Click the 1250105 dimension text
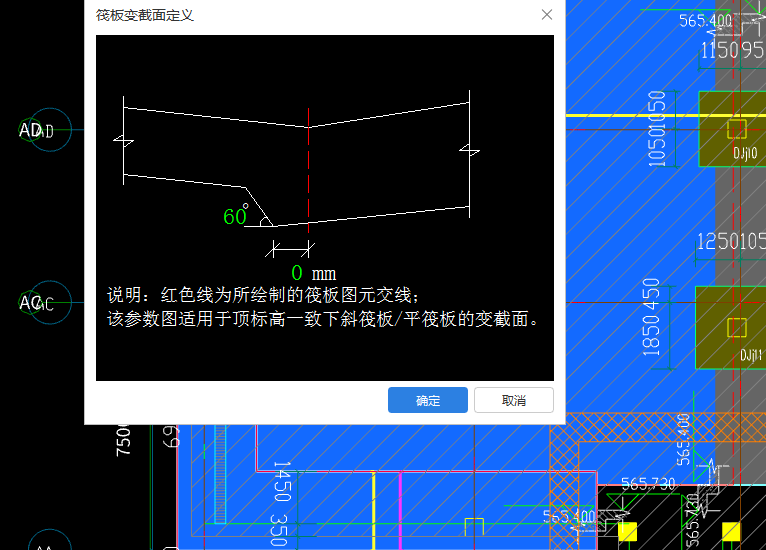 731,241
